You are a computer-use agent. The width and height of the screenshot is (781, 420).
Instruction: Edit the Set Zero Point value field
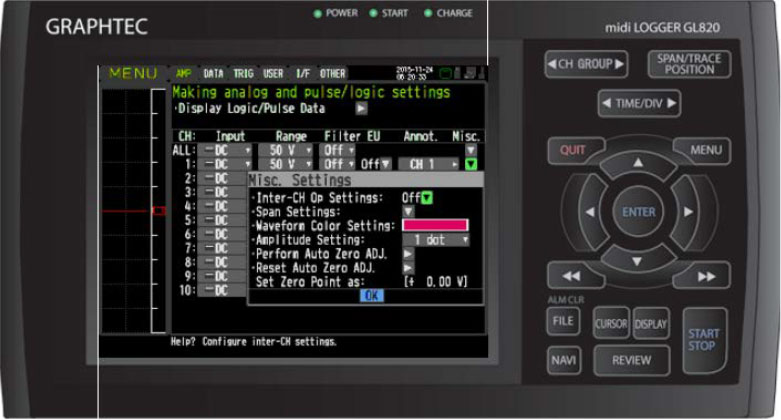pos(436,282)
